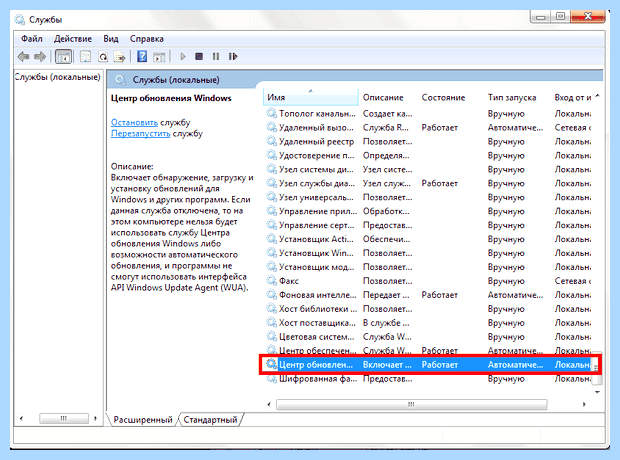Sort by the Вход от и column header
This screenshot has height=460, width=620.
click(x=573, y=97)
